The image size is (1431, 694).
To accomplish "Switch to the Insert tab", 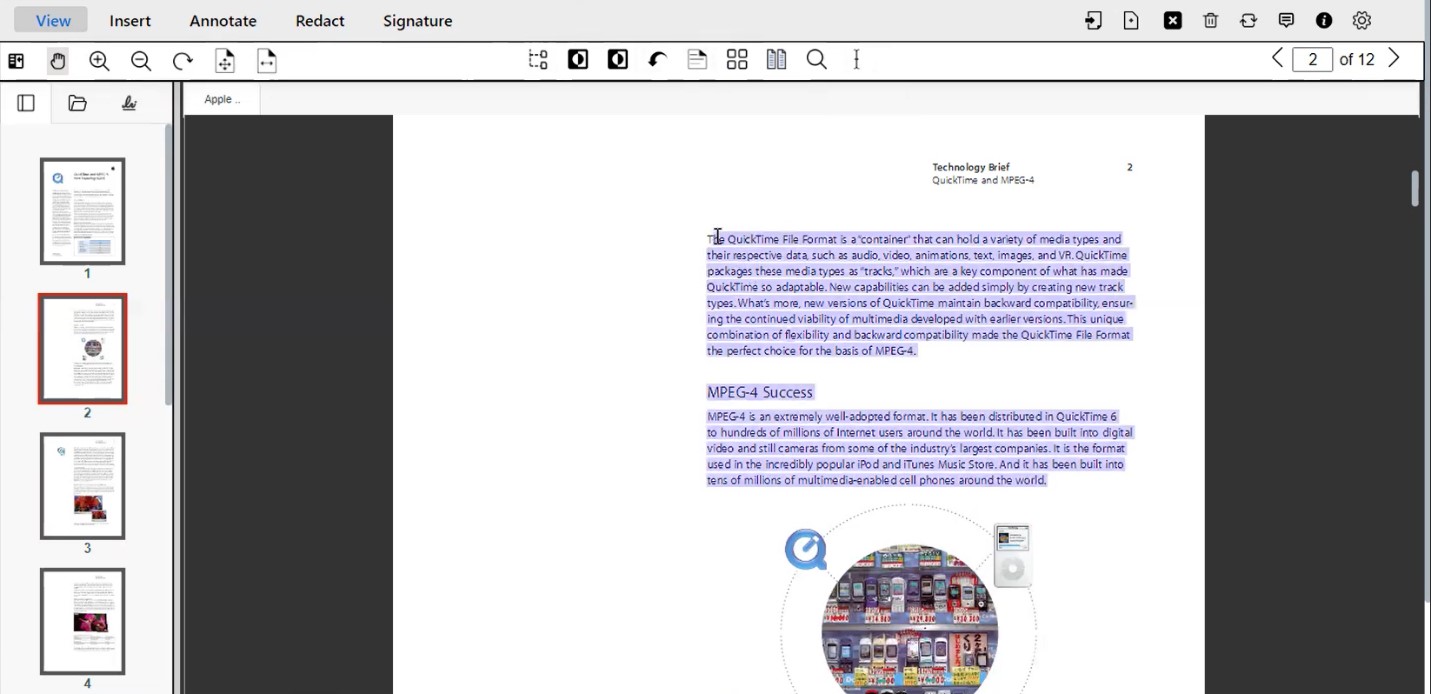I will pyautogui.click(x=130, y=20).
